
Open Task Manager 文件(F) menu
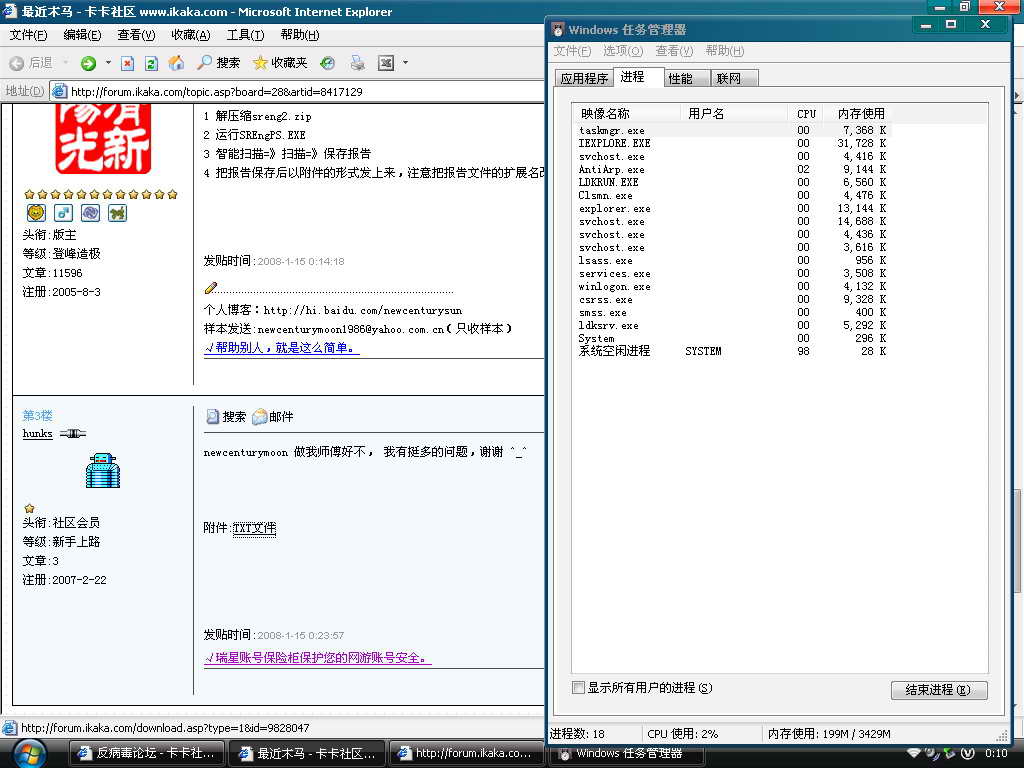pos(572,51)
